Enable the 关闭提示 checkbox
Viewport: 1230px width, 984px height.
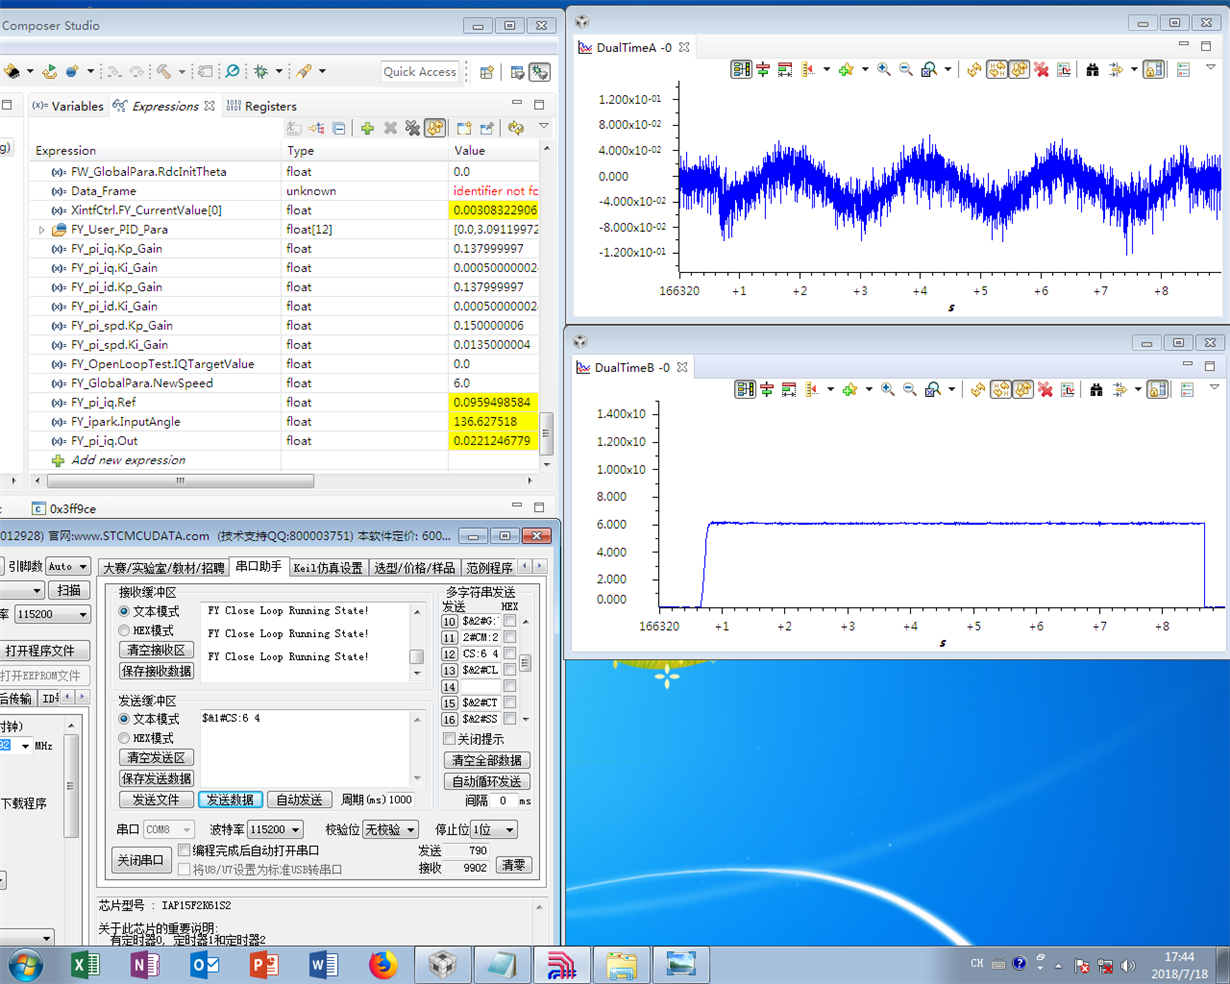tap(450, 739)
